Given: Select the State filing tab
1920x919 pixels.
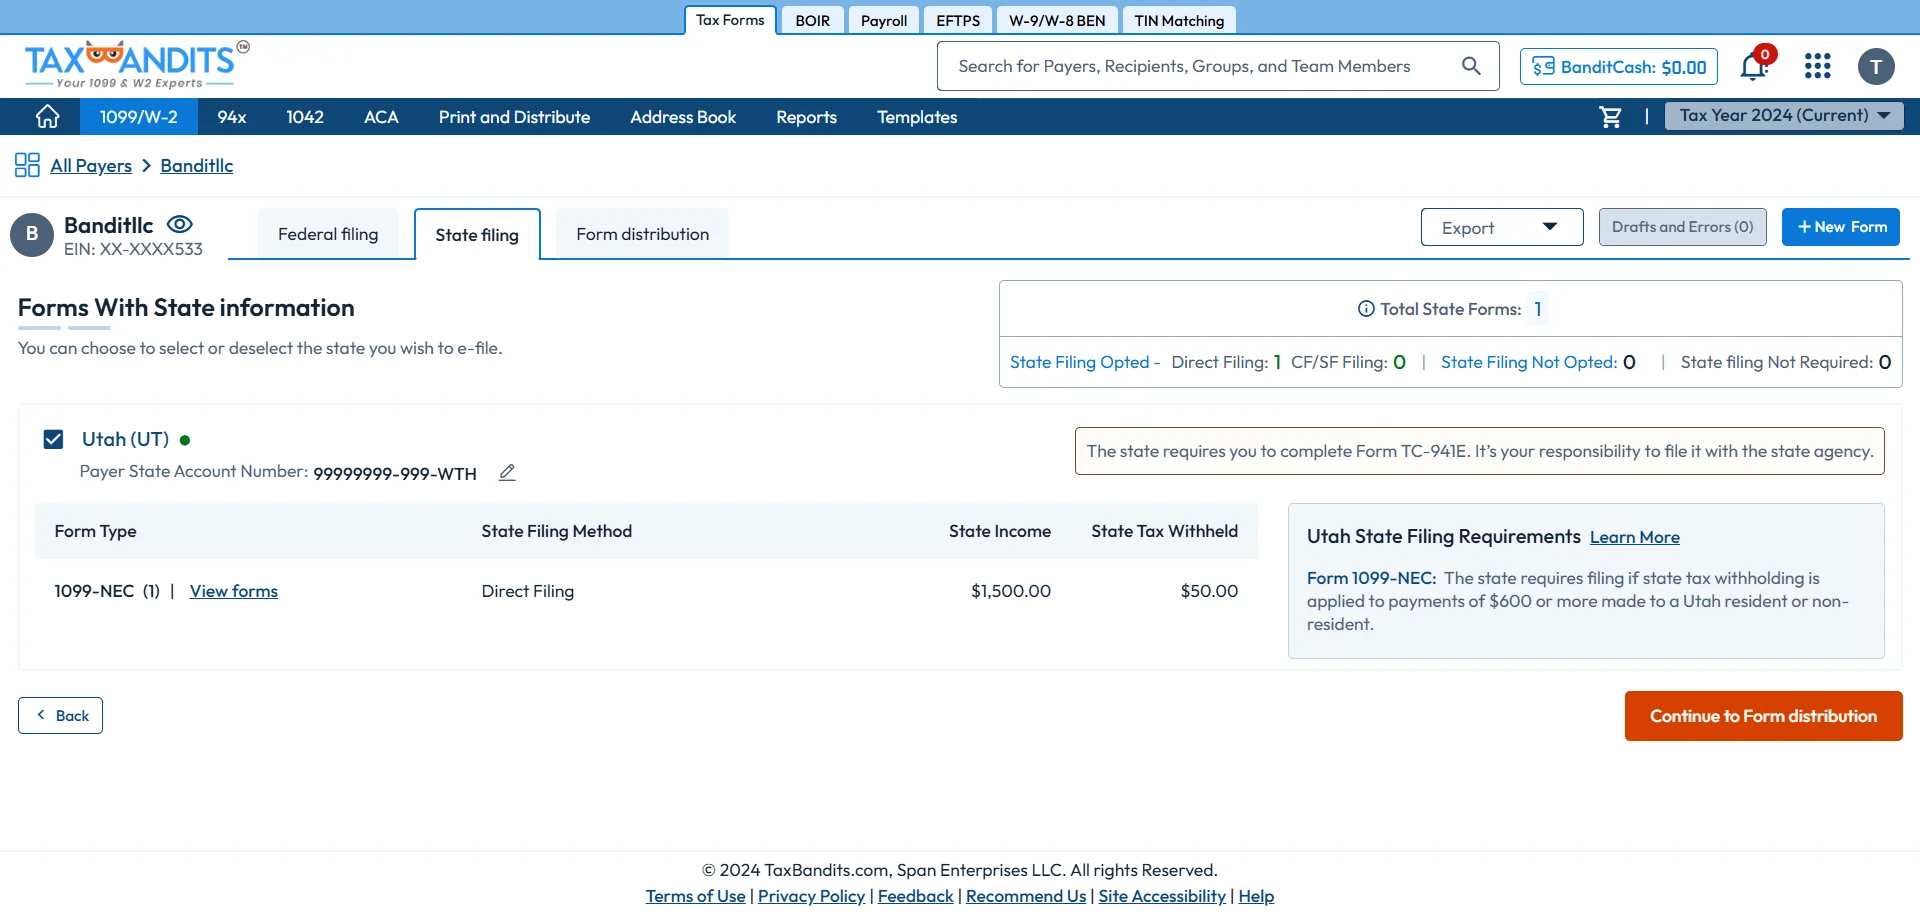Looking at the screenshot, I should point(477,235).
